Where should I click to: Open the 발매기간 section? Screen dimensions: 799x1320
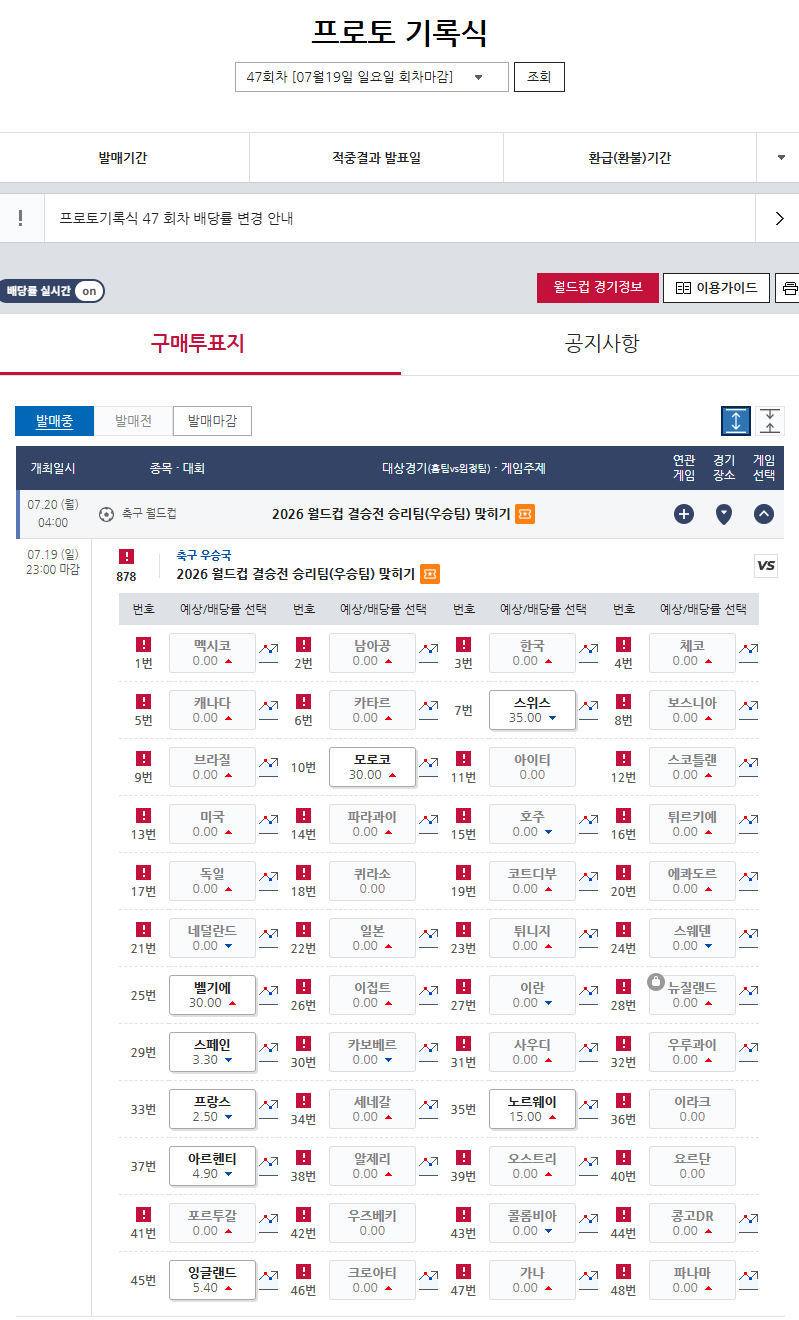point(123,158)
